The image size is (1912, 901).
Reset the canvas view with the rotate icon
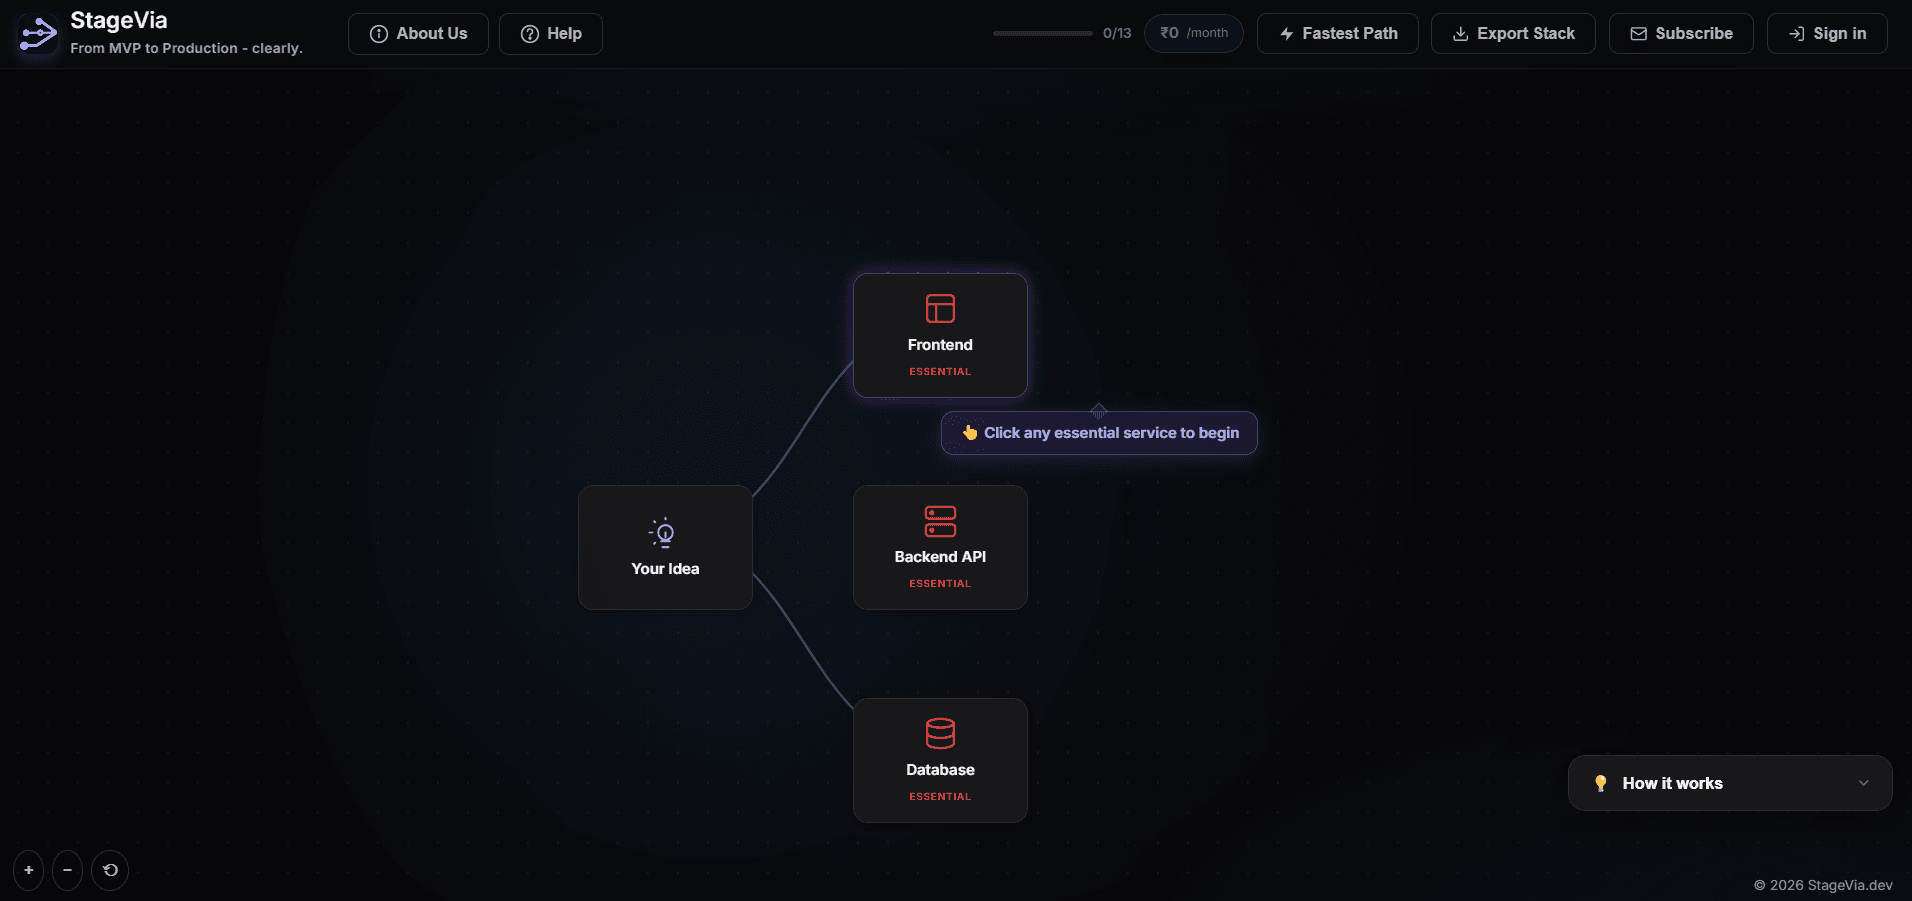click(110, 869)
